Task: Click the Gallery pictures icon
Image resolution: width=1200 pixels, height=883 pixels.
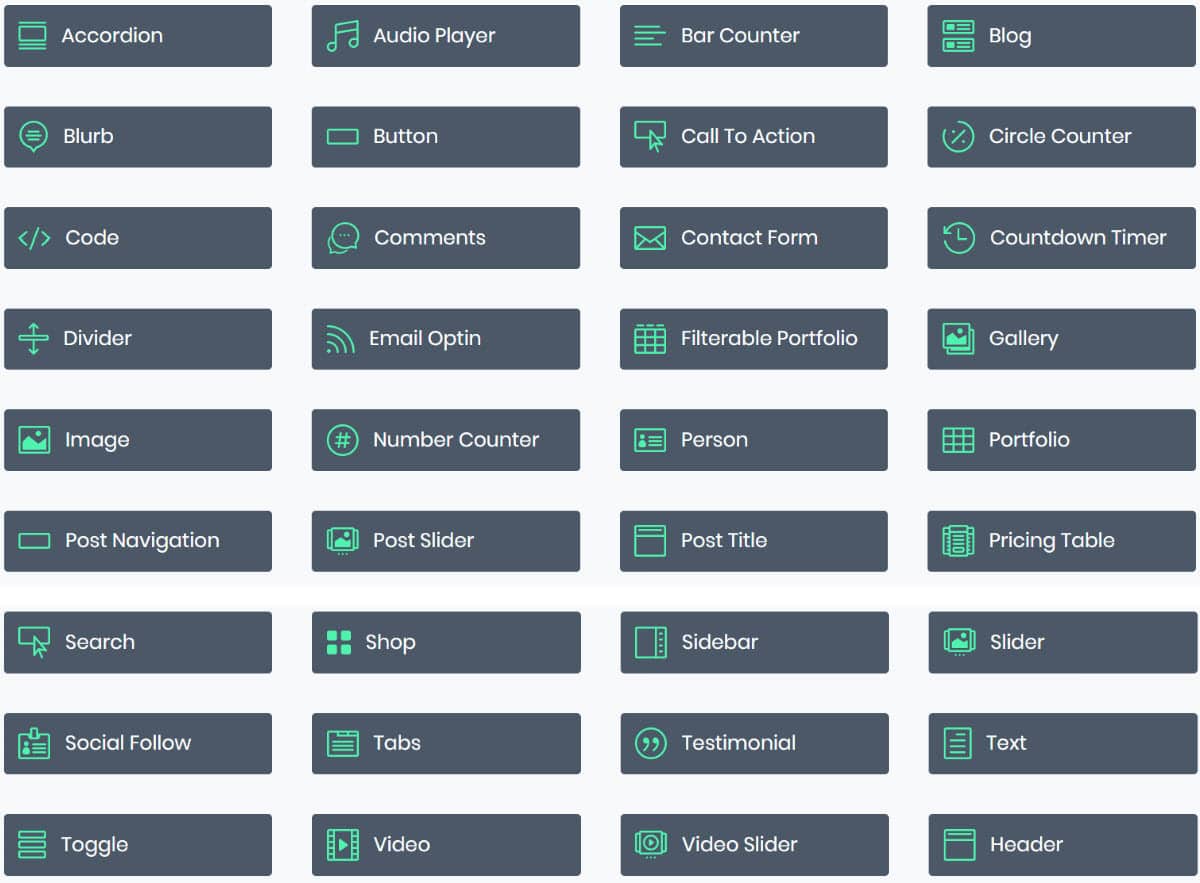Action: [958, 339]
